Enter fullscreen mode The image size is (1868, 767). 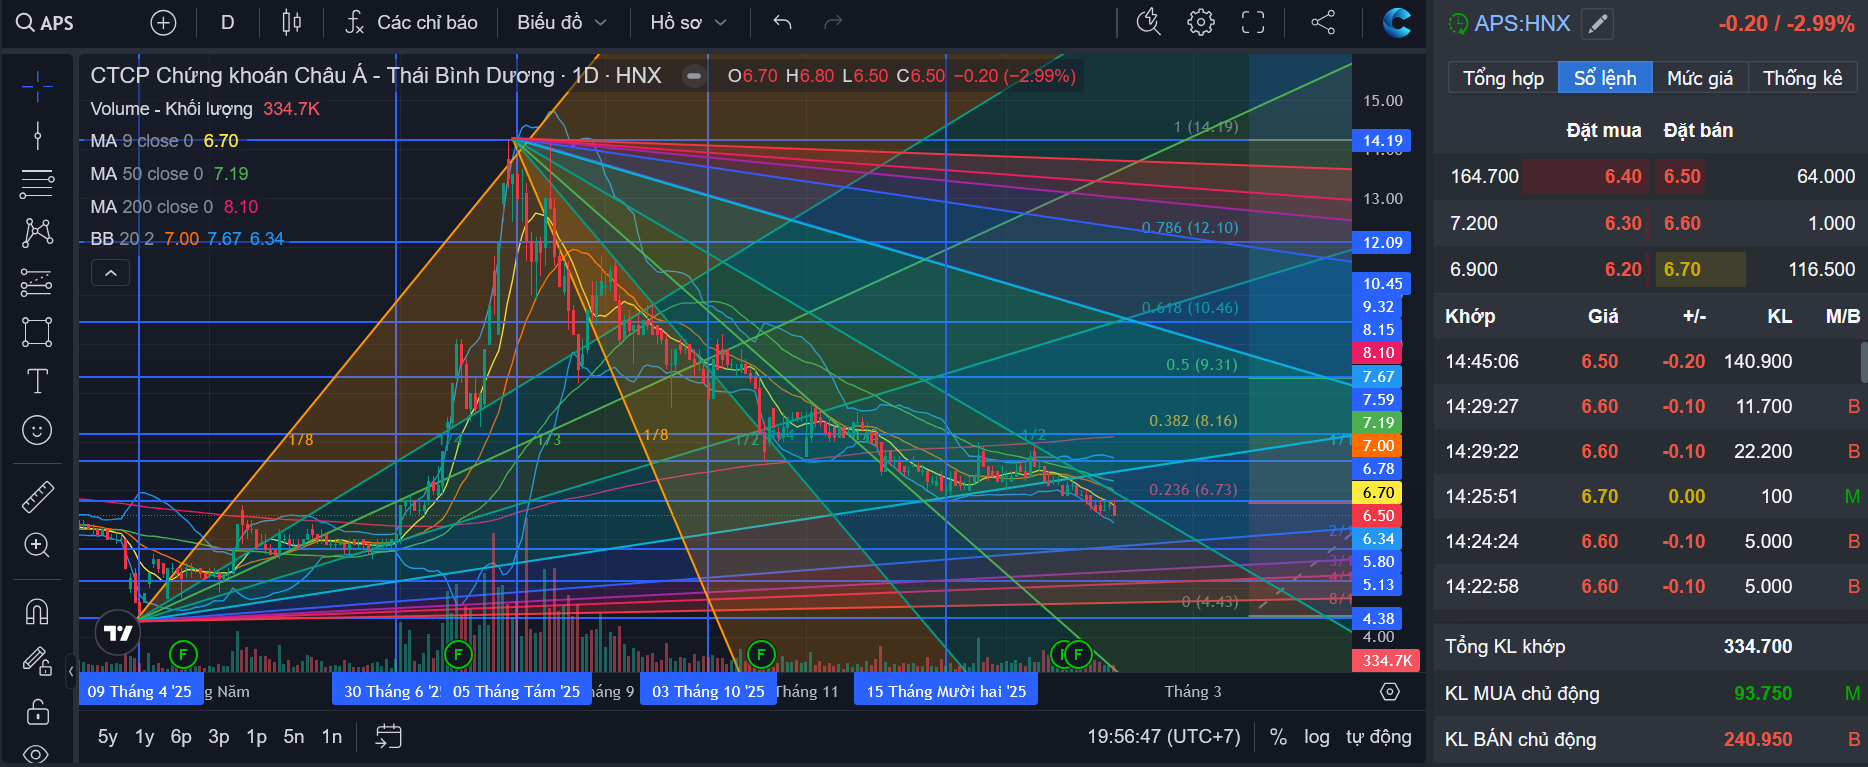pyautogui.click(x=1253, y=22)
